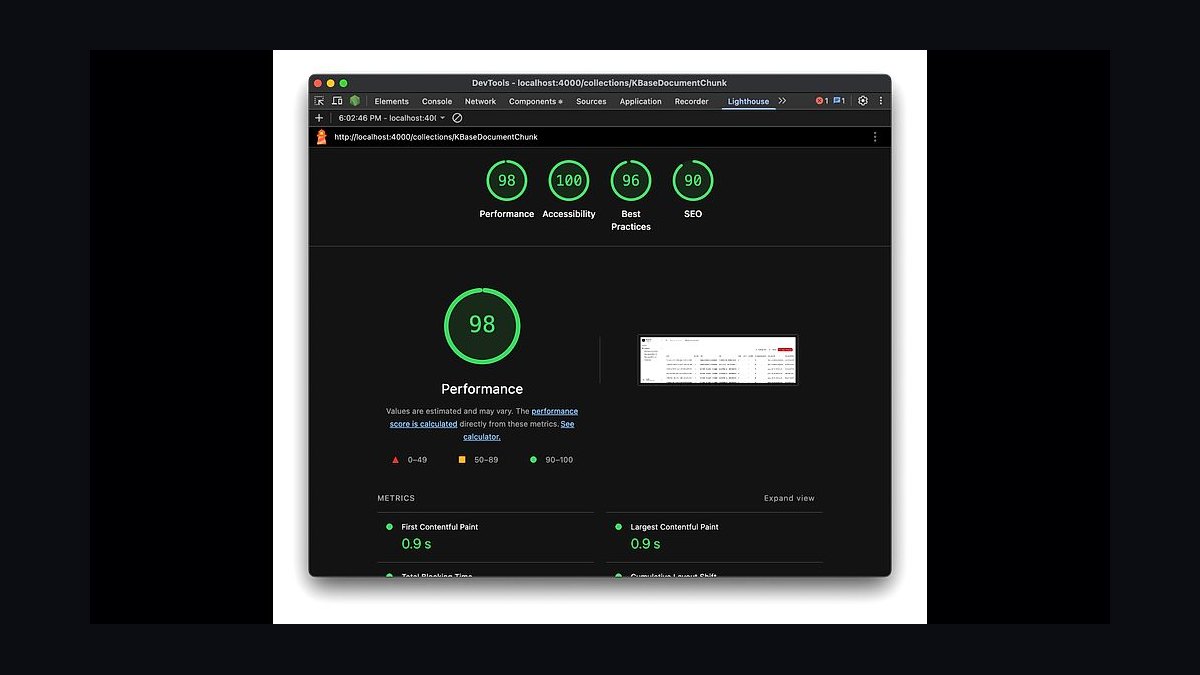The image size is (1200, 675).
Task: Click the clear all reports icon
Action: (457, 118)
